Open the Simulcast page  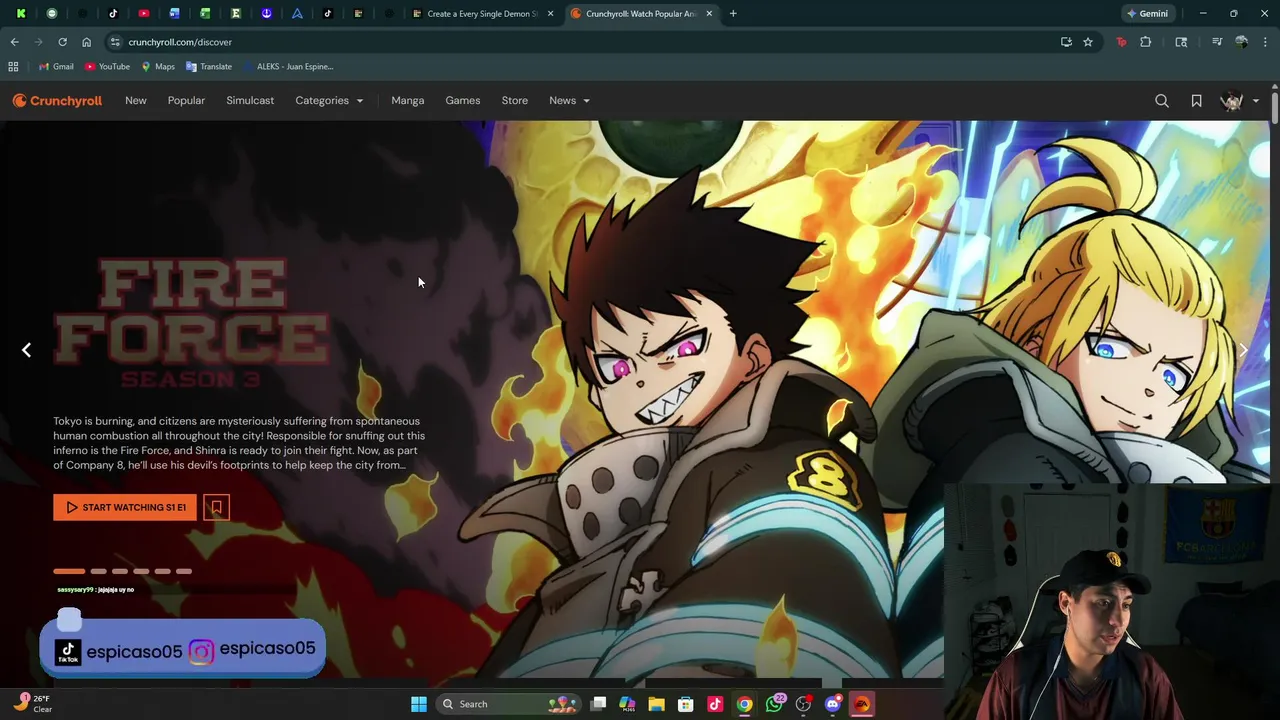(x=250, y=100)
